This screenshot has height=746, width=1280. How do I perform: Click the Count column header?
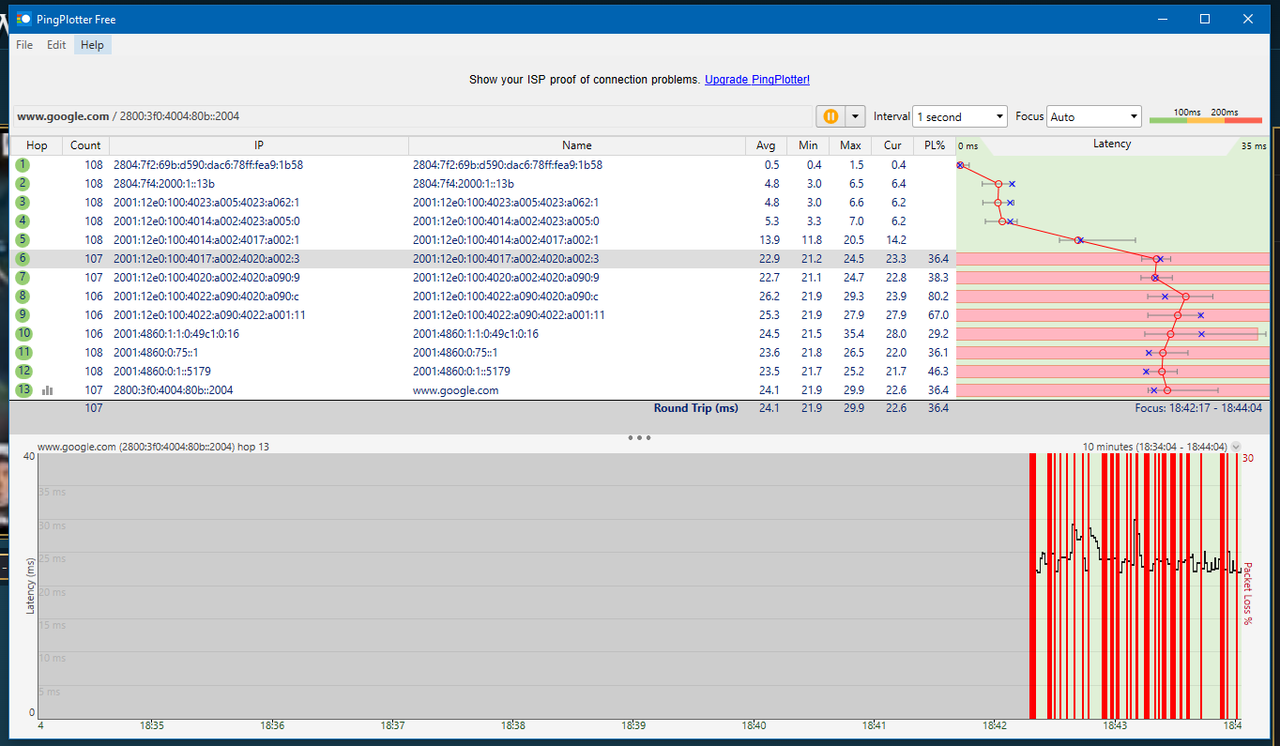click(x=86, y=146)
